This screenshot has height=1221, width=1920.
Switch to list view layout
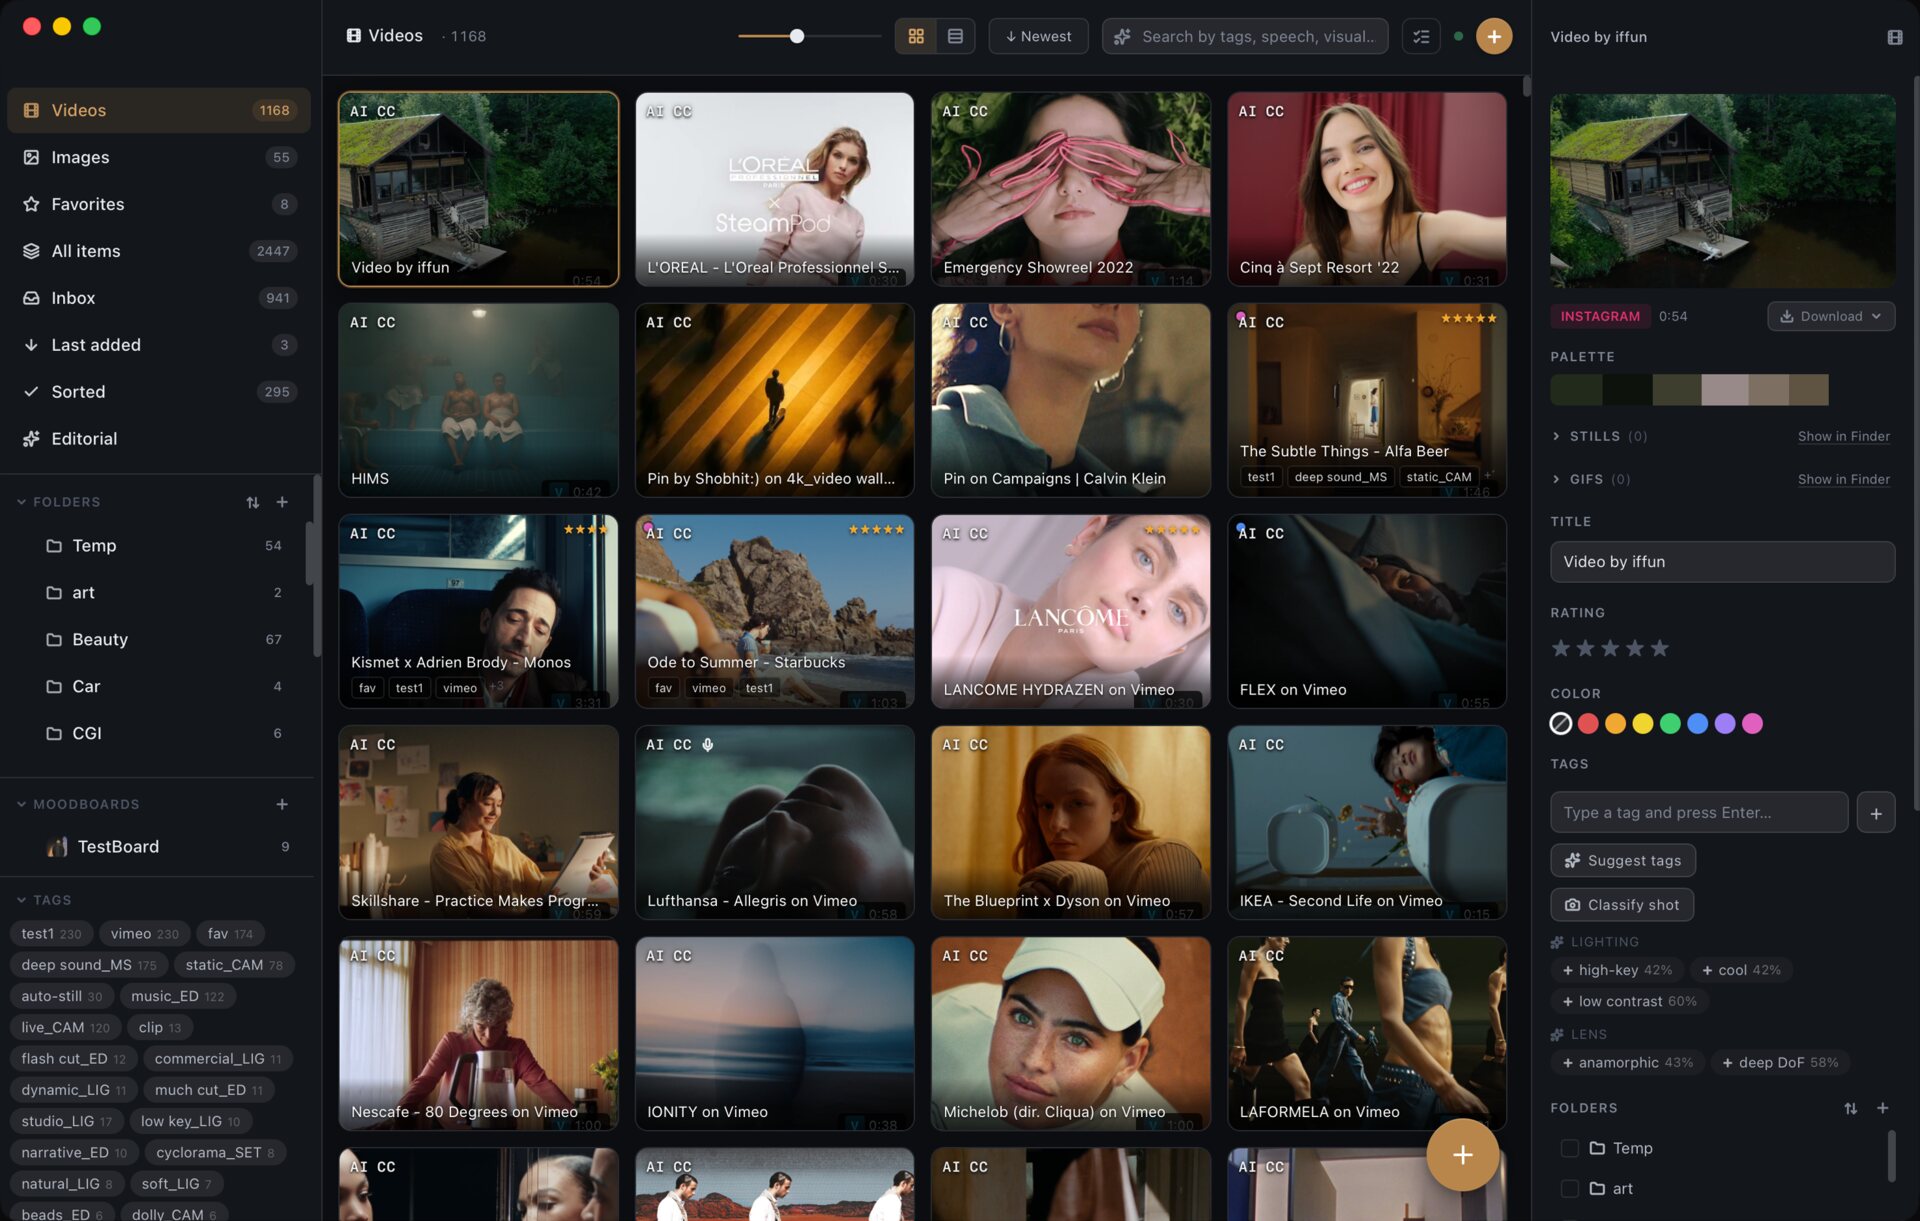955,36
